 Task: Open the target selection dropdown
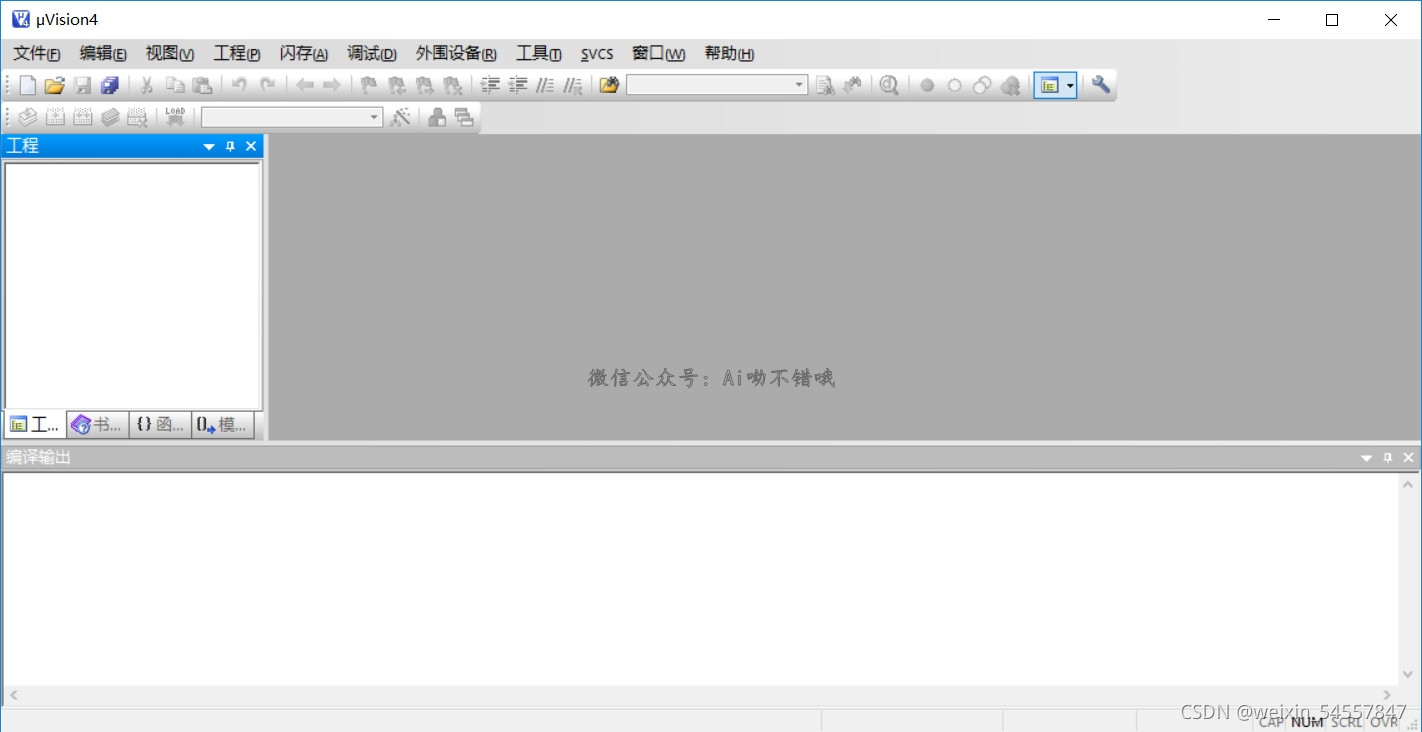point(373,117)
